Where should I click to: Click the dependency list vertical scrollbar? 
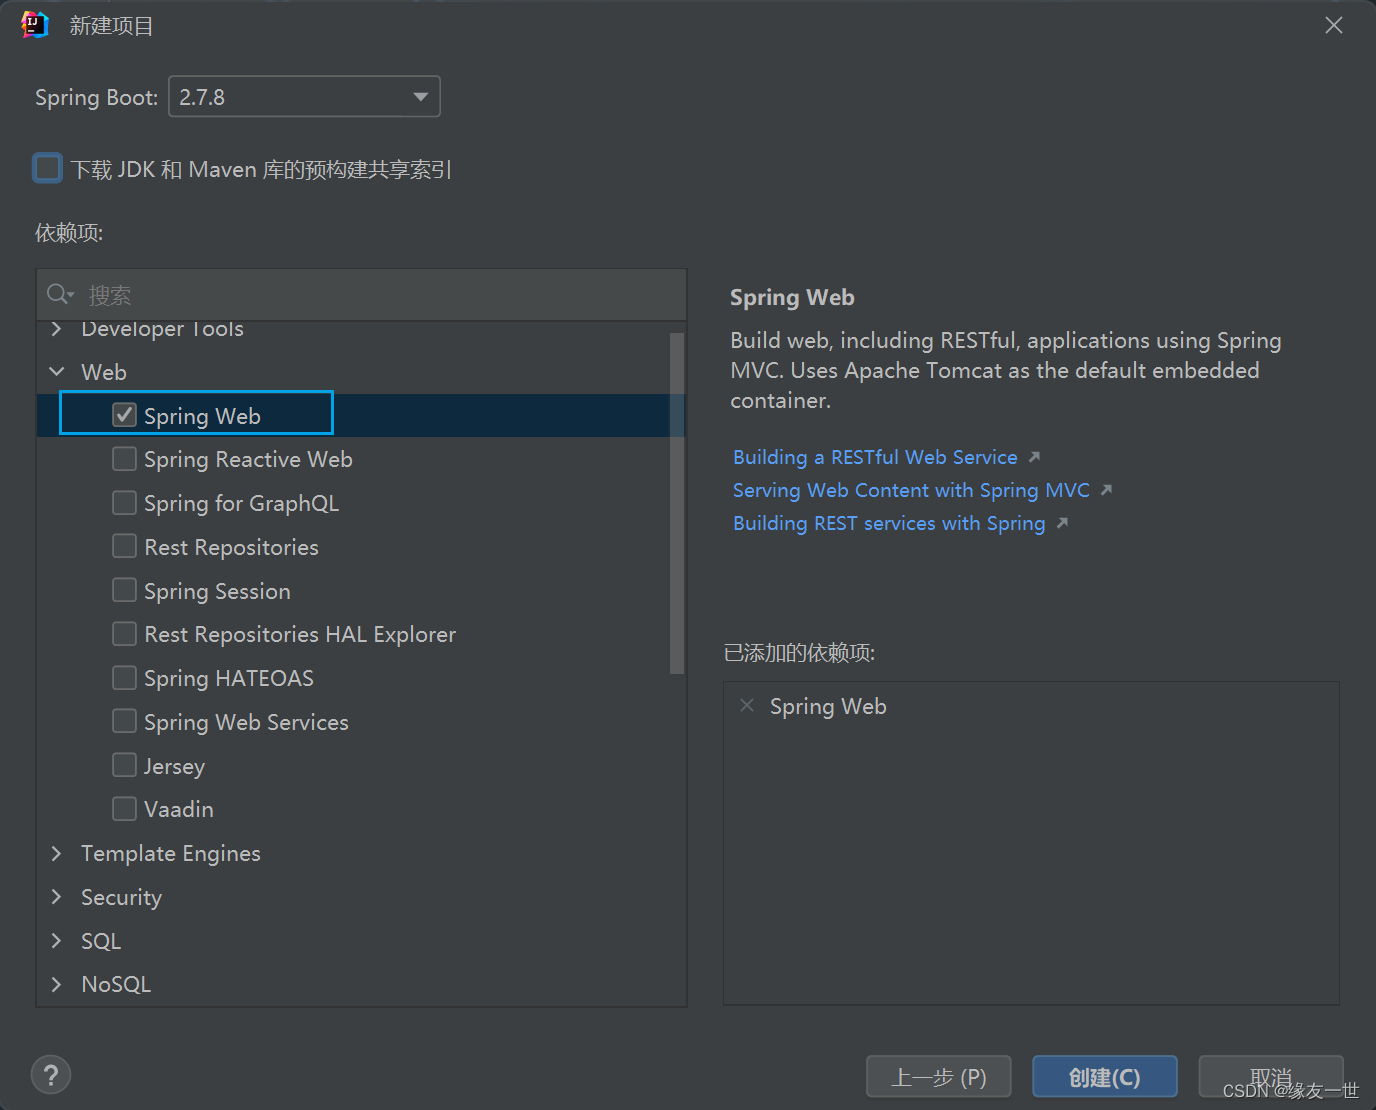coord(677,503)
